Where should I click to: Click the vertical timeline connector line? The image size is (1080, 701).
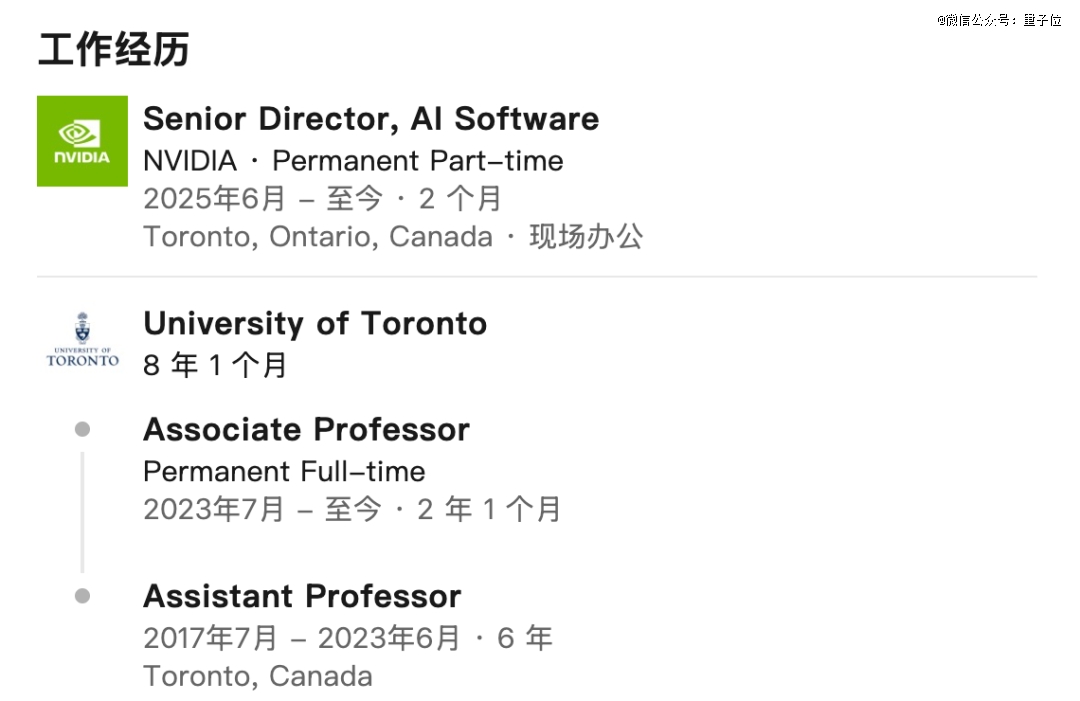coord(82,512)
